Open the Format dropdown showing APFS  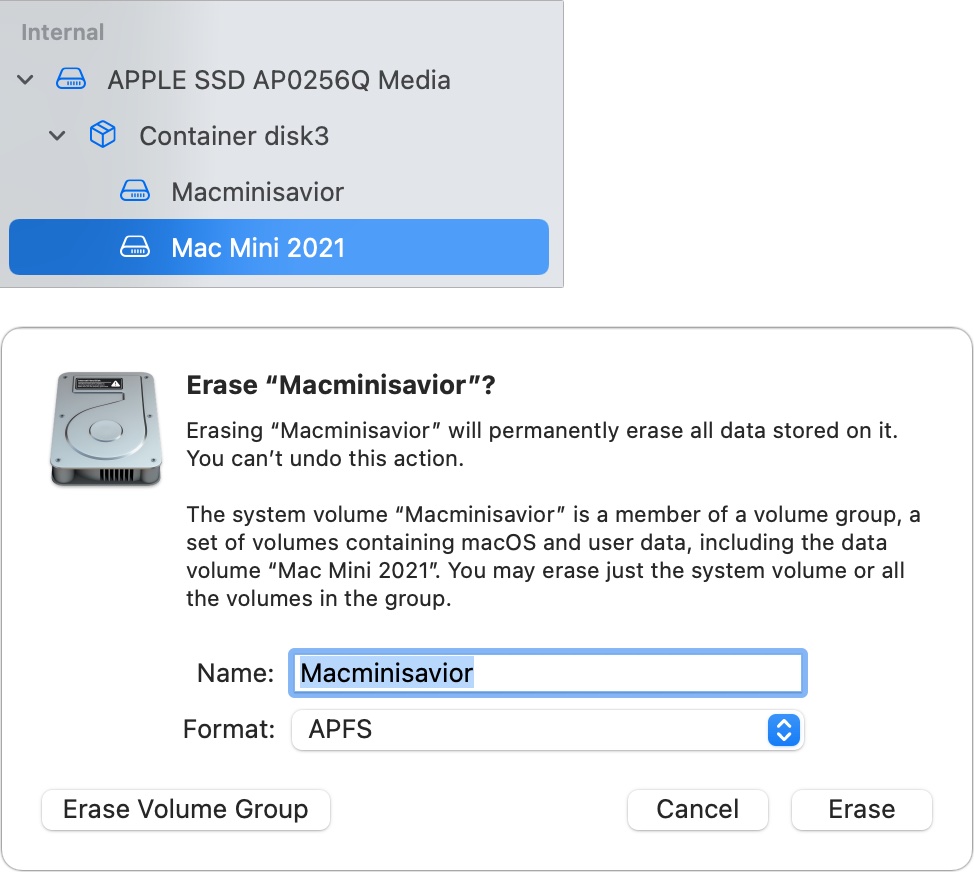(x=547, y=730)
